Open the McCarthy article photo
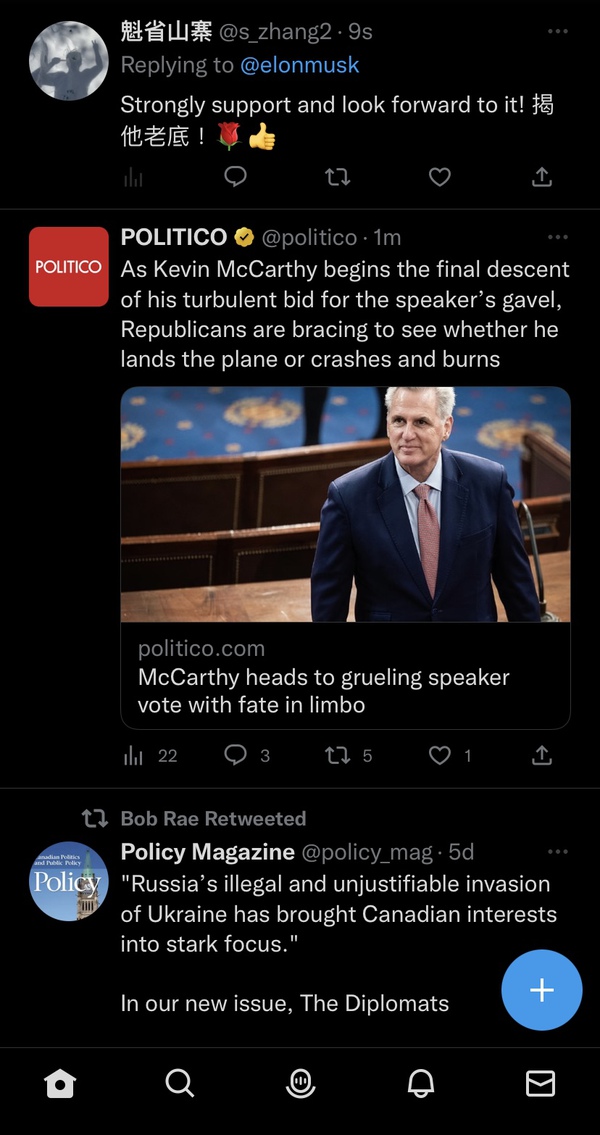Screen dimensions: 600x1135 pyautogui.click(x=345, y=504)
